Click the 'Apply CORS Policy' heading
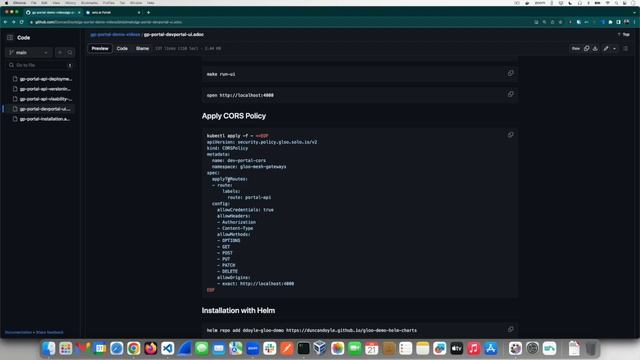This screenshot has width=640, height=360. click(233, 116)
